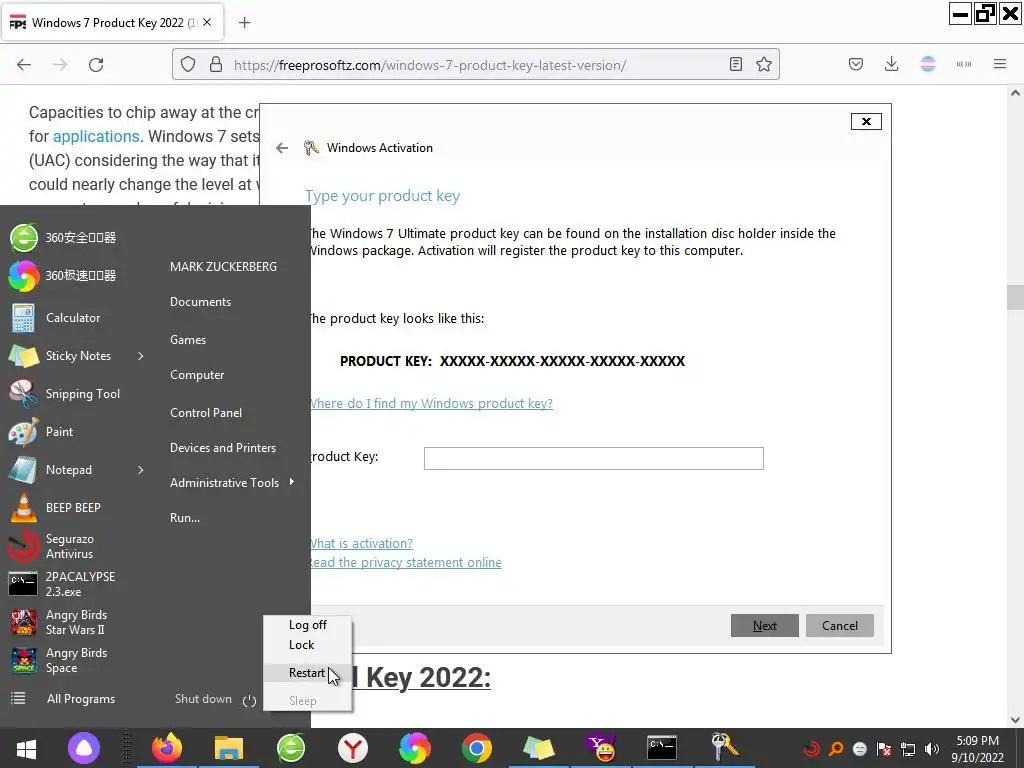The width and height of the screenshot is (1024, 768).
Task: Click the page vertical scrollbar thumb
Action: pos(1015,297)
